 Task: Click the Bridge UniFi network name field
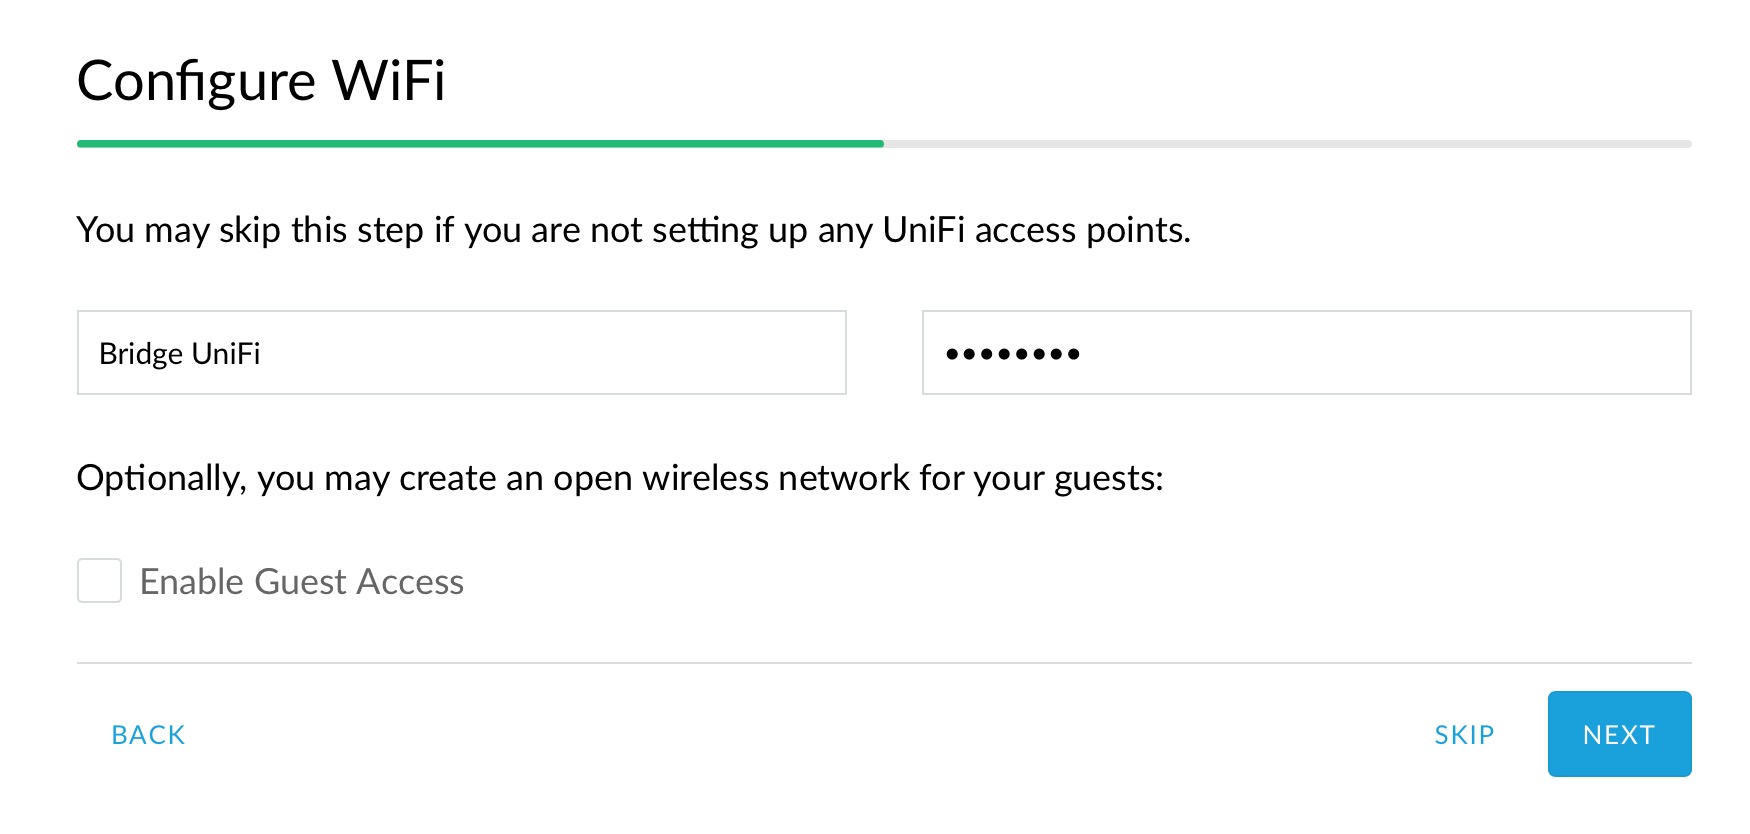460,353
